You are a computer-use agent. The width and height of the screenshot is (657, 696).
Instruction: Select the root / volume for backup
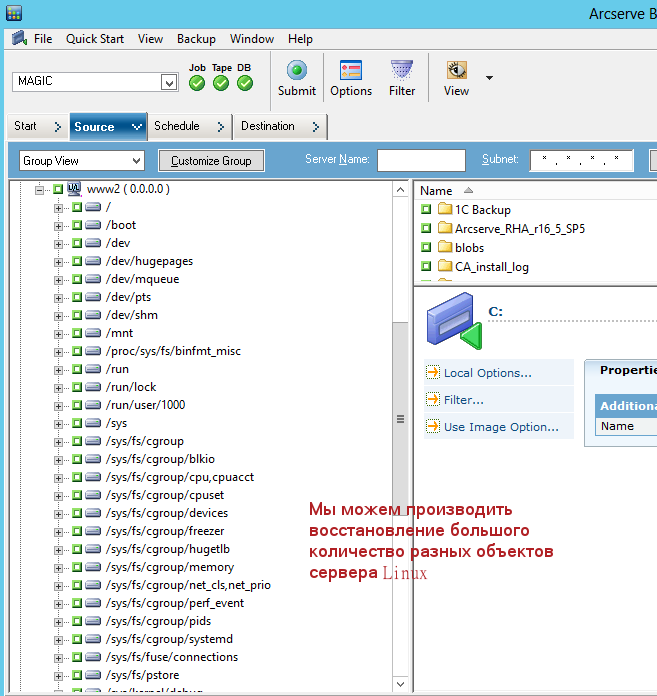tap(77, 207)
